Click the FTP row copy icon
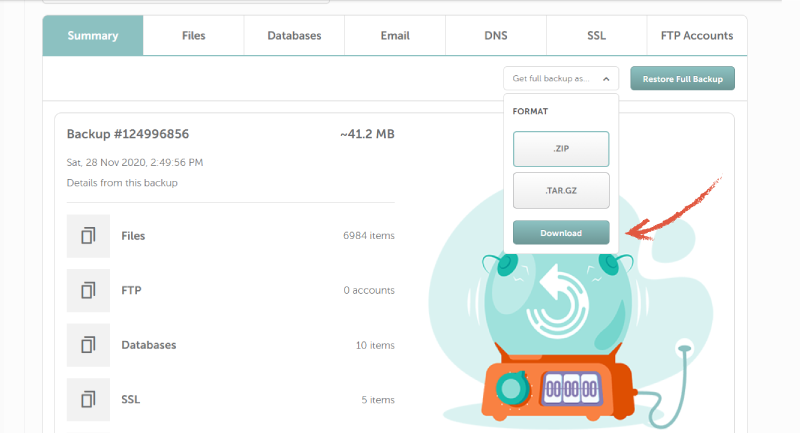Screen dimensions: 800x433 click(x=88, y=290)
